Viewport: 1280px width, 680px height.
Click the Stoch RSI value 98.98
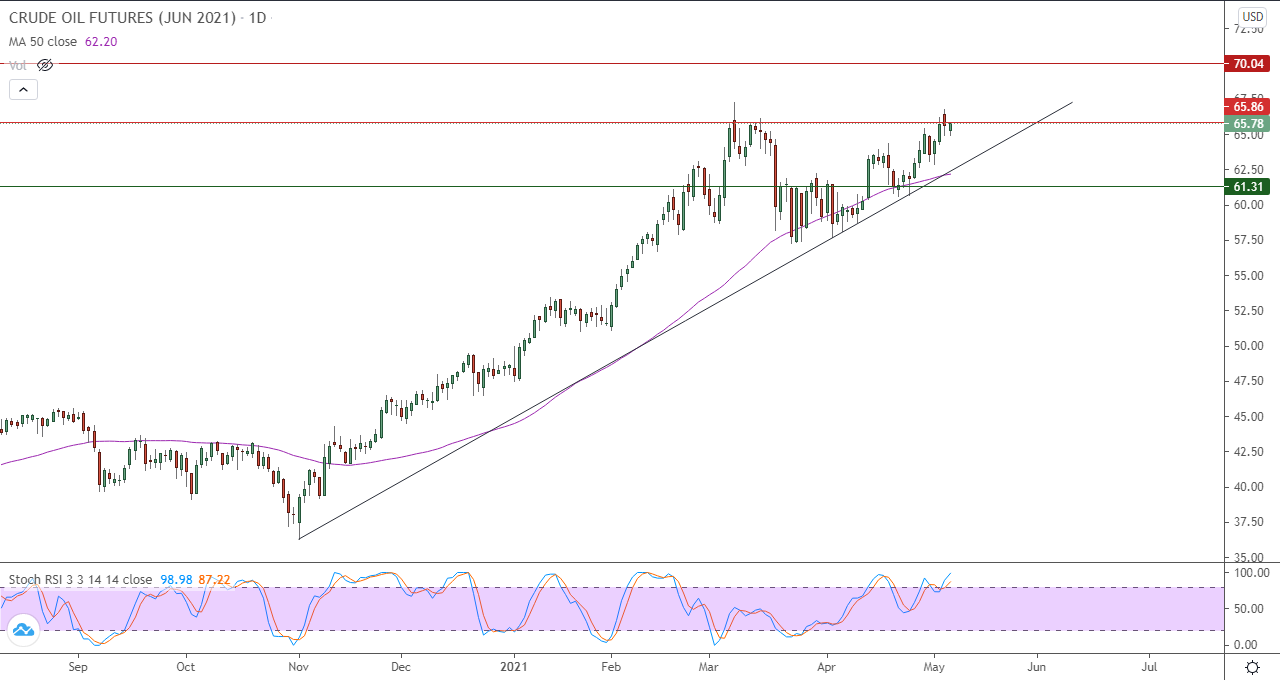tap(176, 579)
